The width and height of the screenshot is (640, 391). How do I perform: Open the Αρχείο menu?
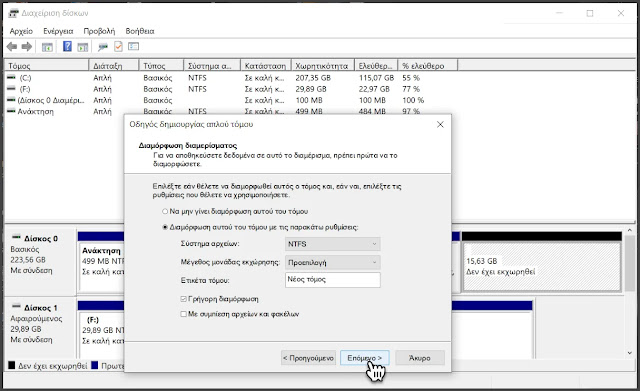[21, 31]
